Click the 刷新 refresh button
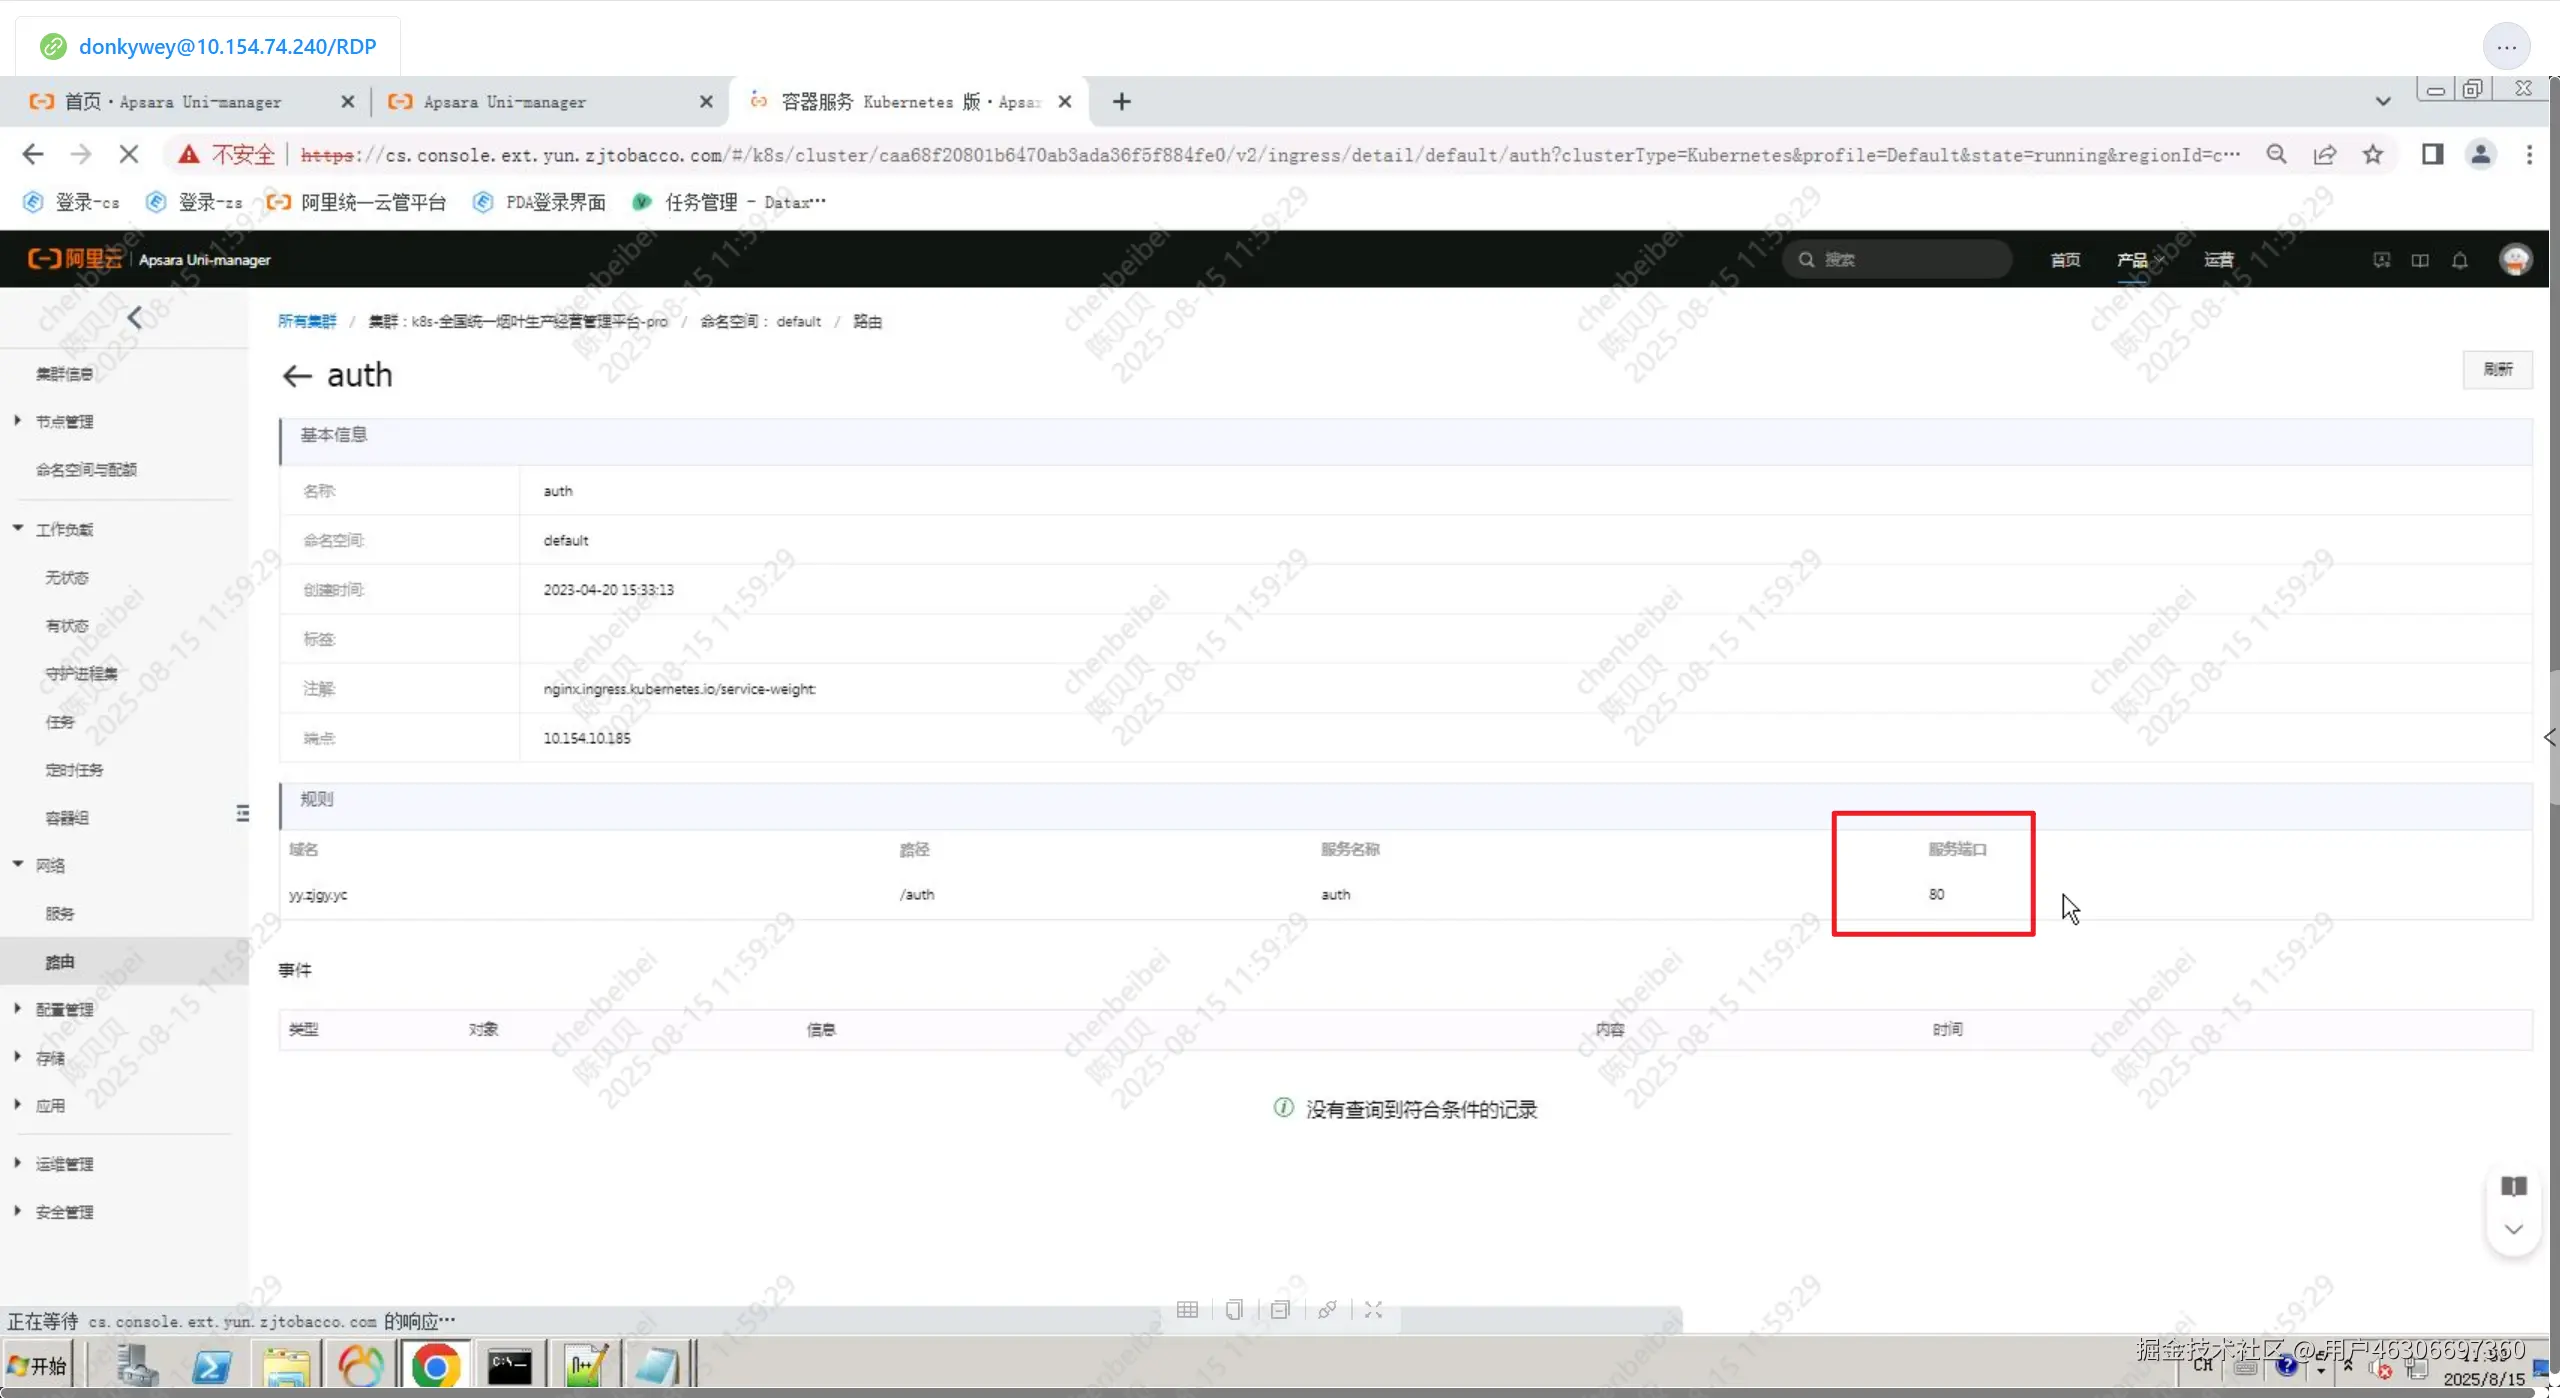This screenshot has width=2560, height=1398. (x=2497, y=369)
